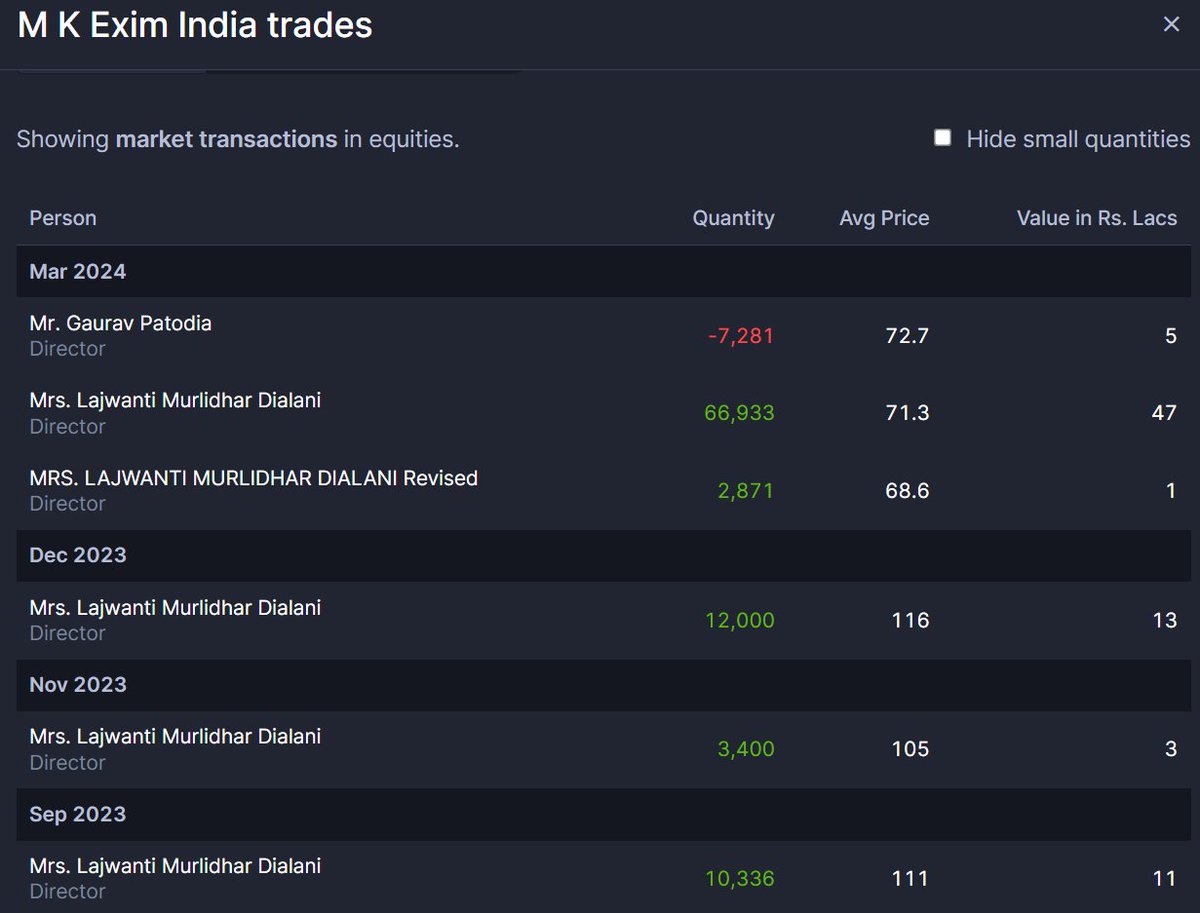1200x913 pixels.
Task: Click the Quantity column header
Action: (x=733, y=218)
